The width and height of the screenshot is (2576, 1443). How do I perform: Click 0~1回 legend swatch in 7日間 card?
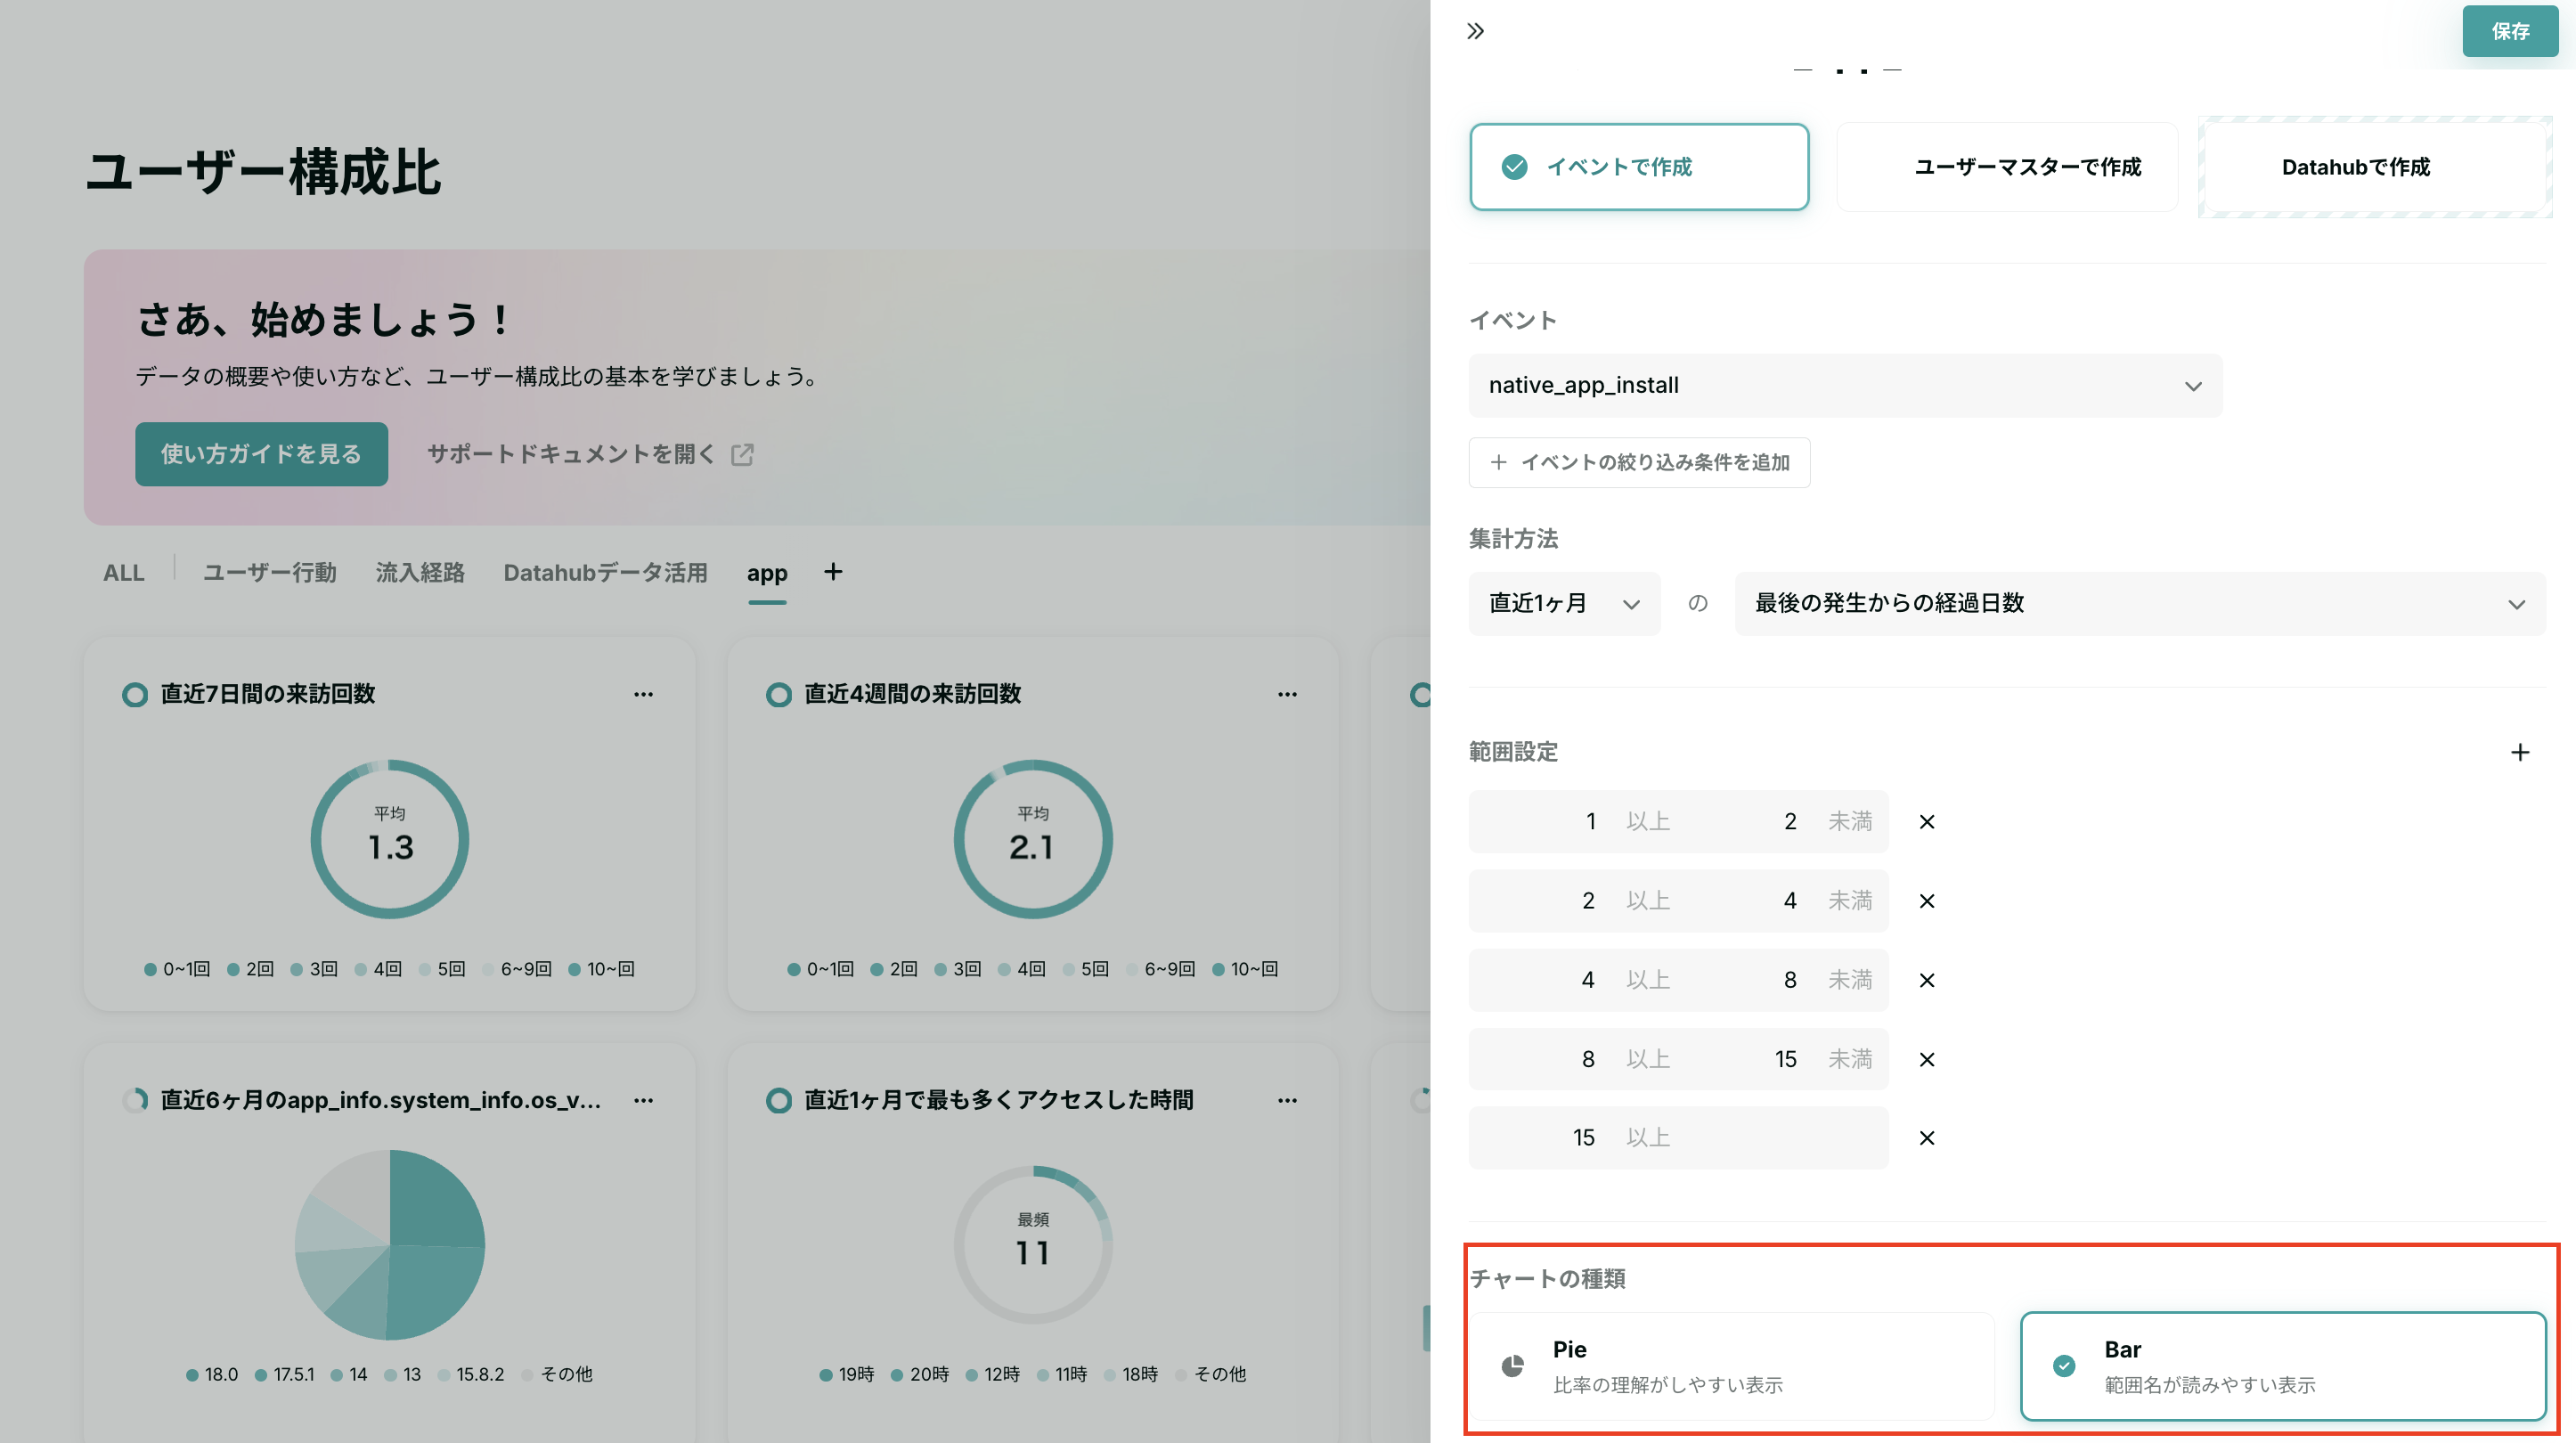pyautogui.click(x=150, y=969)
